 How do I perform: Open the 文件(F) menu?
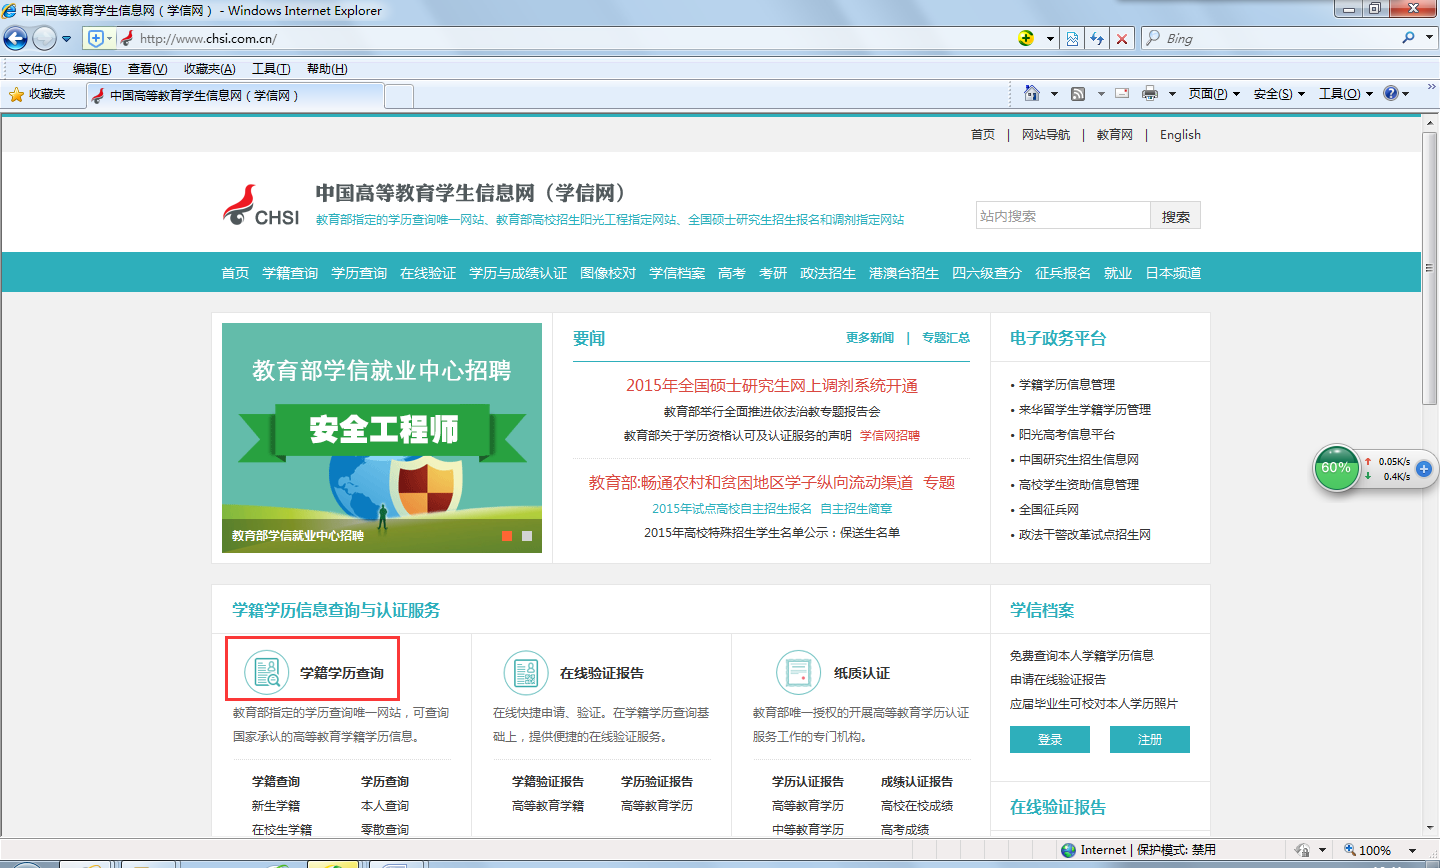pyautogui.click(x=37, y=69)
